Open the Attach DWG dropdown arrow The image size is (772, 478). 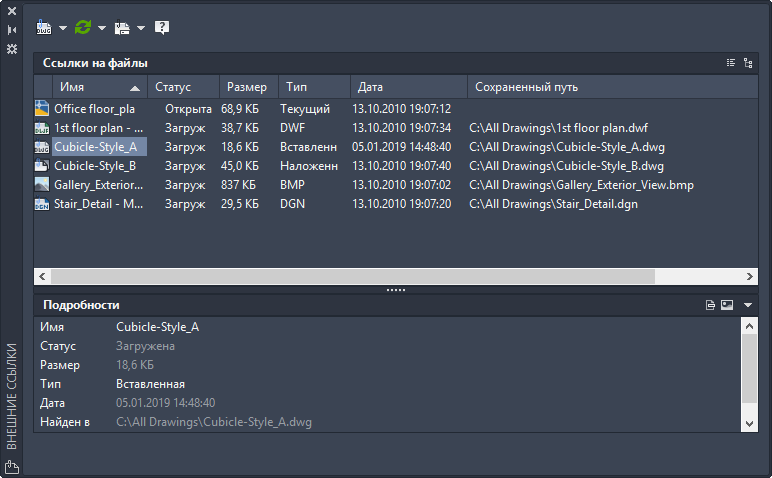[x=63, y=28]
